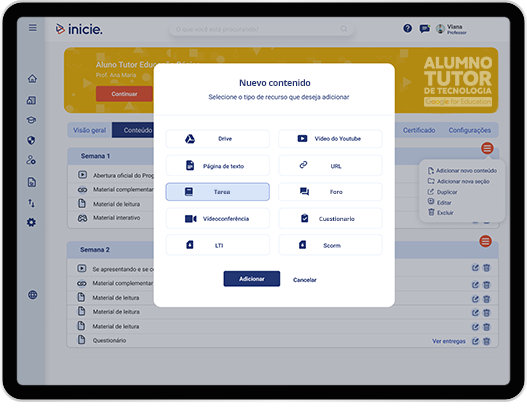This screenshot has width=527, height=408.
Task: Open the graduation cap sidebar icon
Action: coord(32,120)
